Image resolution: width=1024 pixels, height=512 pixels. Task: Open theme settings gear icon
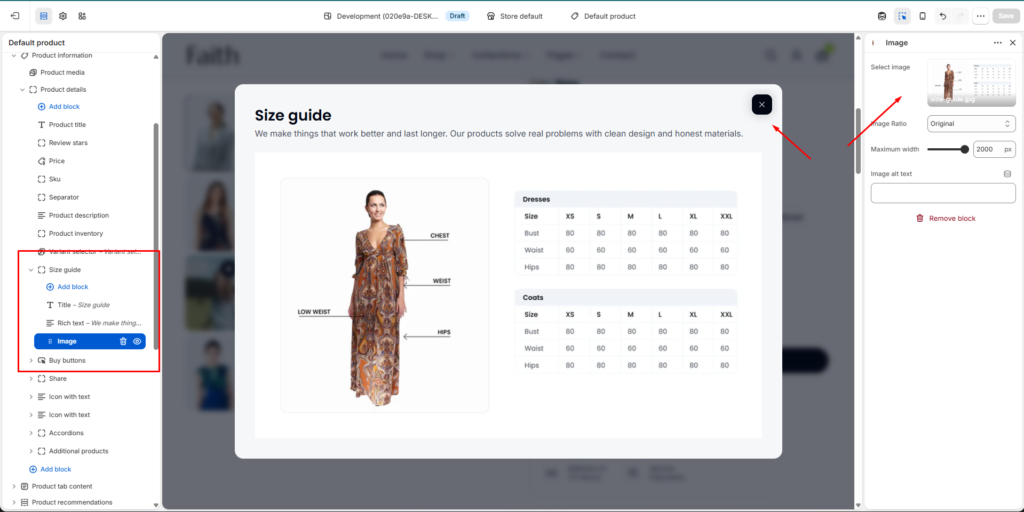tap(63, 16)
